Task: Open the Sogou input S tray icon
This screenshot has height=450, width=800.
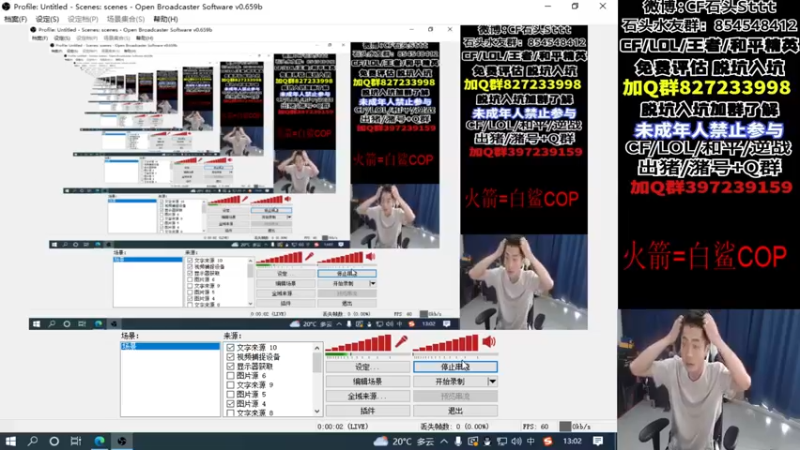Action: (x=547, y=441)
